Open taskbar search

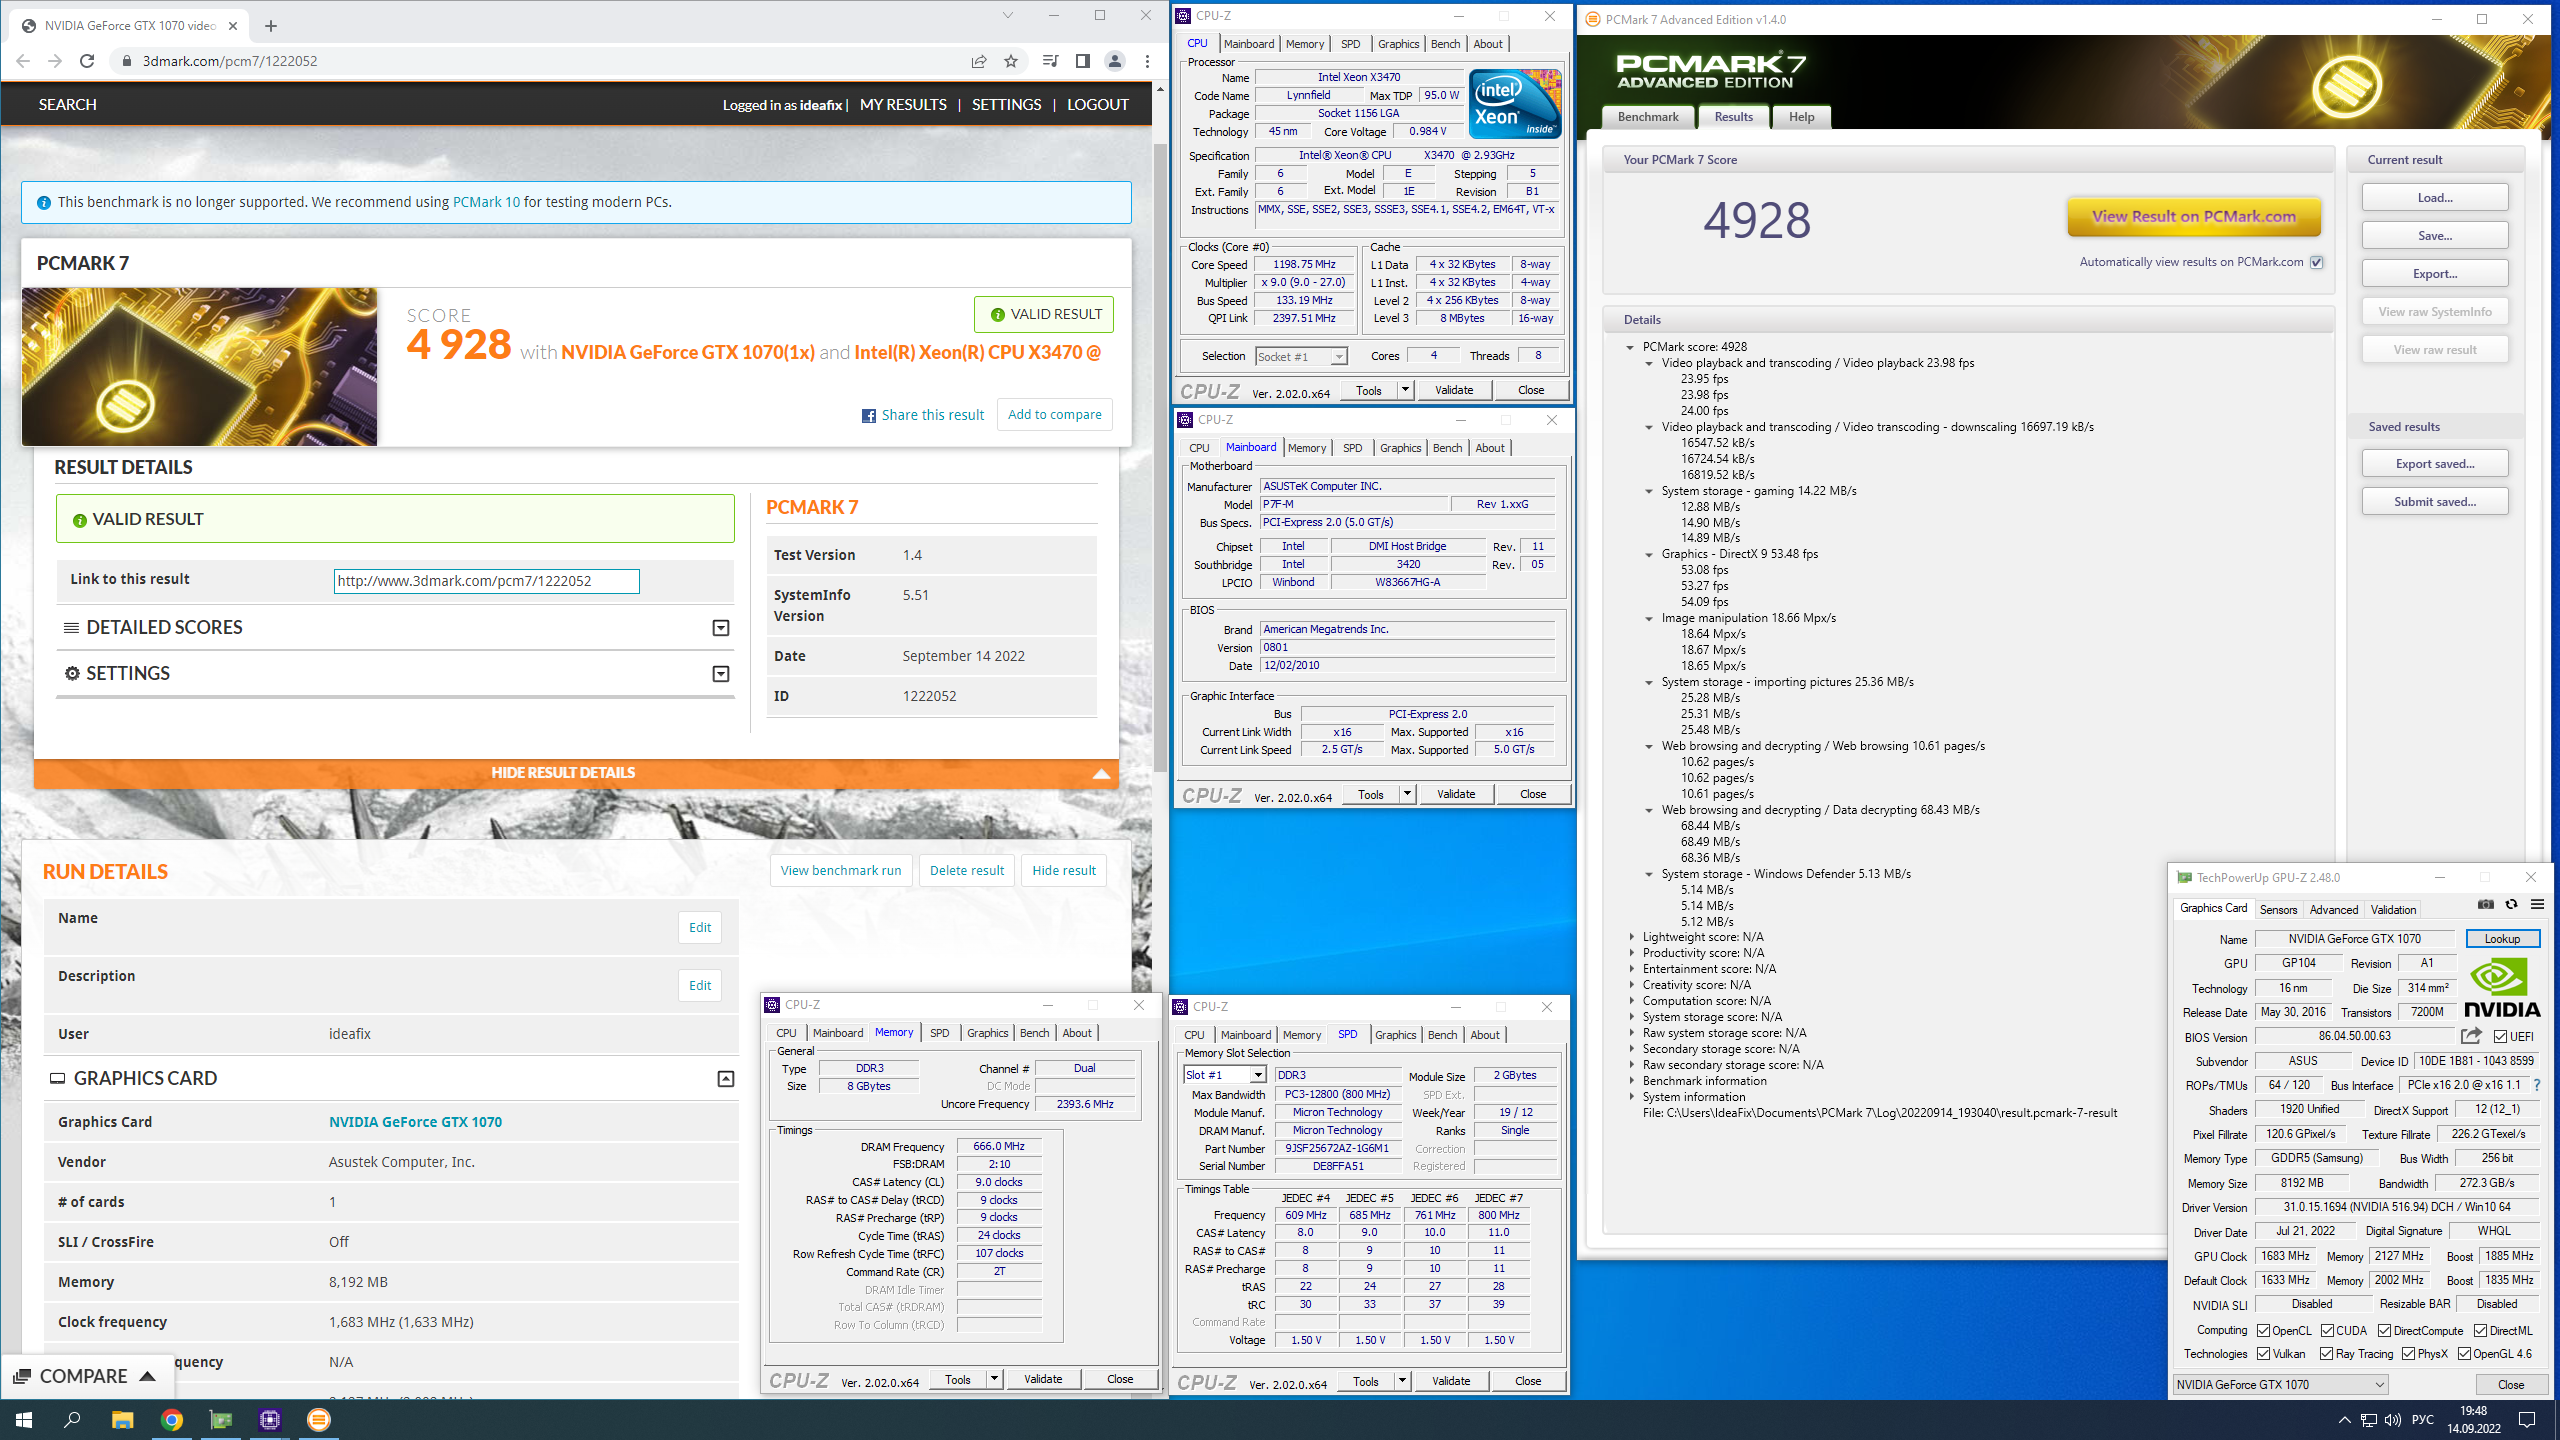point(72,1420)
